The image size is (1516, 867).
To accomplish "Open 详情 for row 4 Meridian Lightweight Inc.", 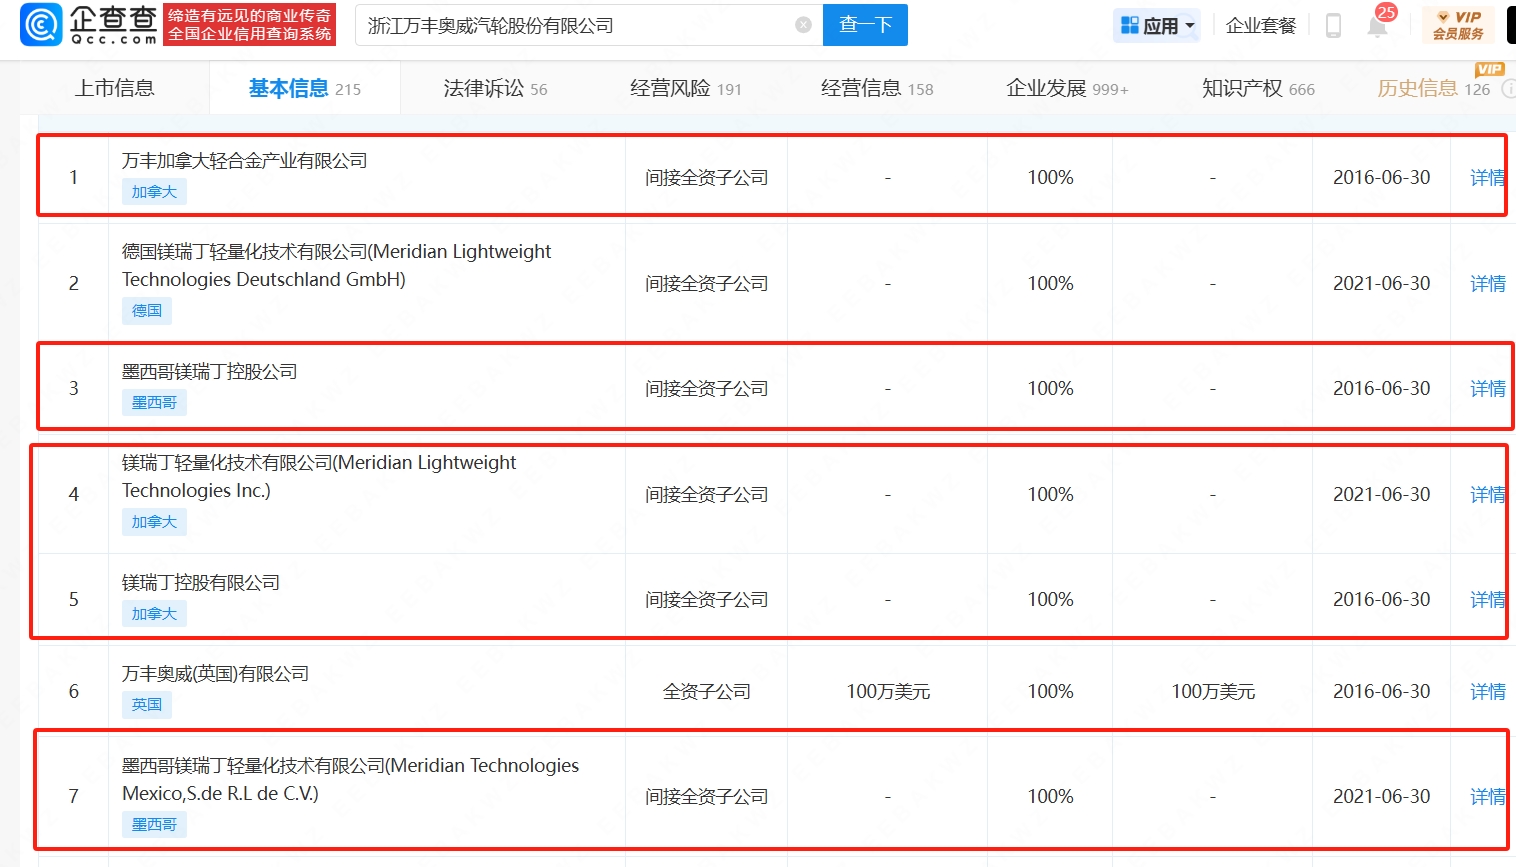I will coord(1488,495).
